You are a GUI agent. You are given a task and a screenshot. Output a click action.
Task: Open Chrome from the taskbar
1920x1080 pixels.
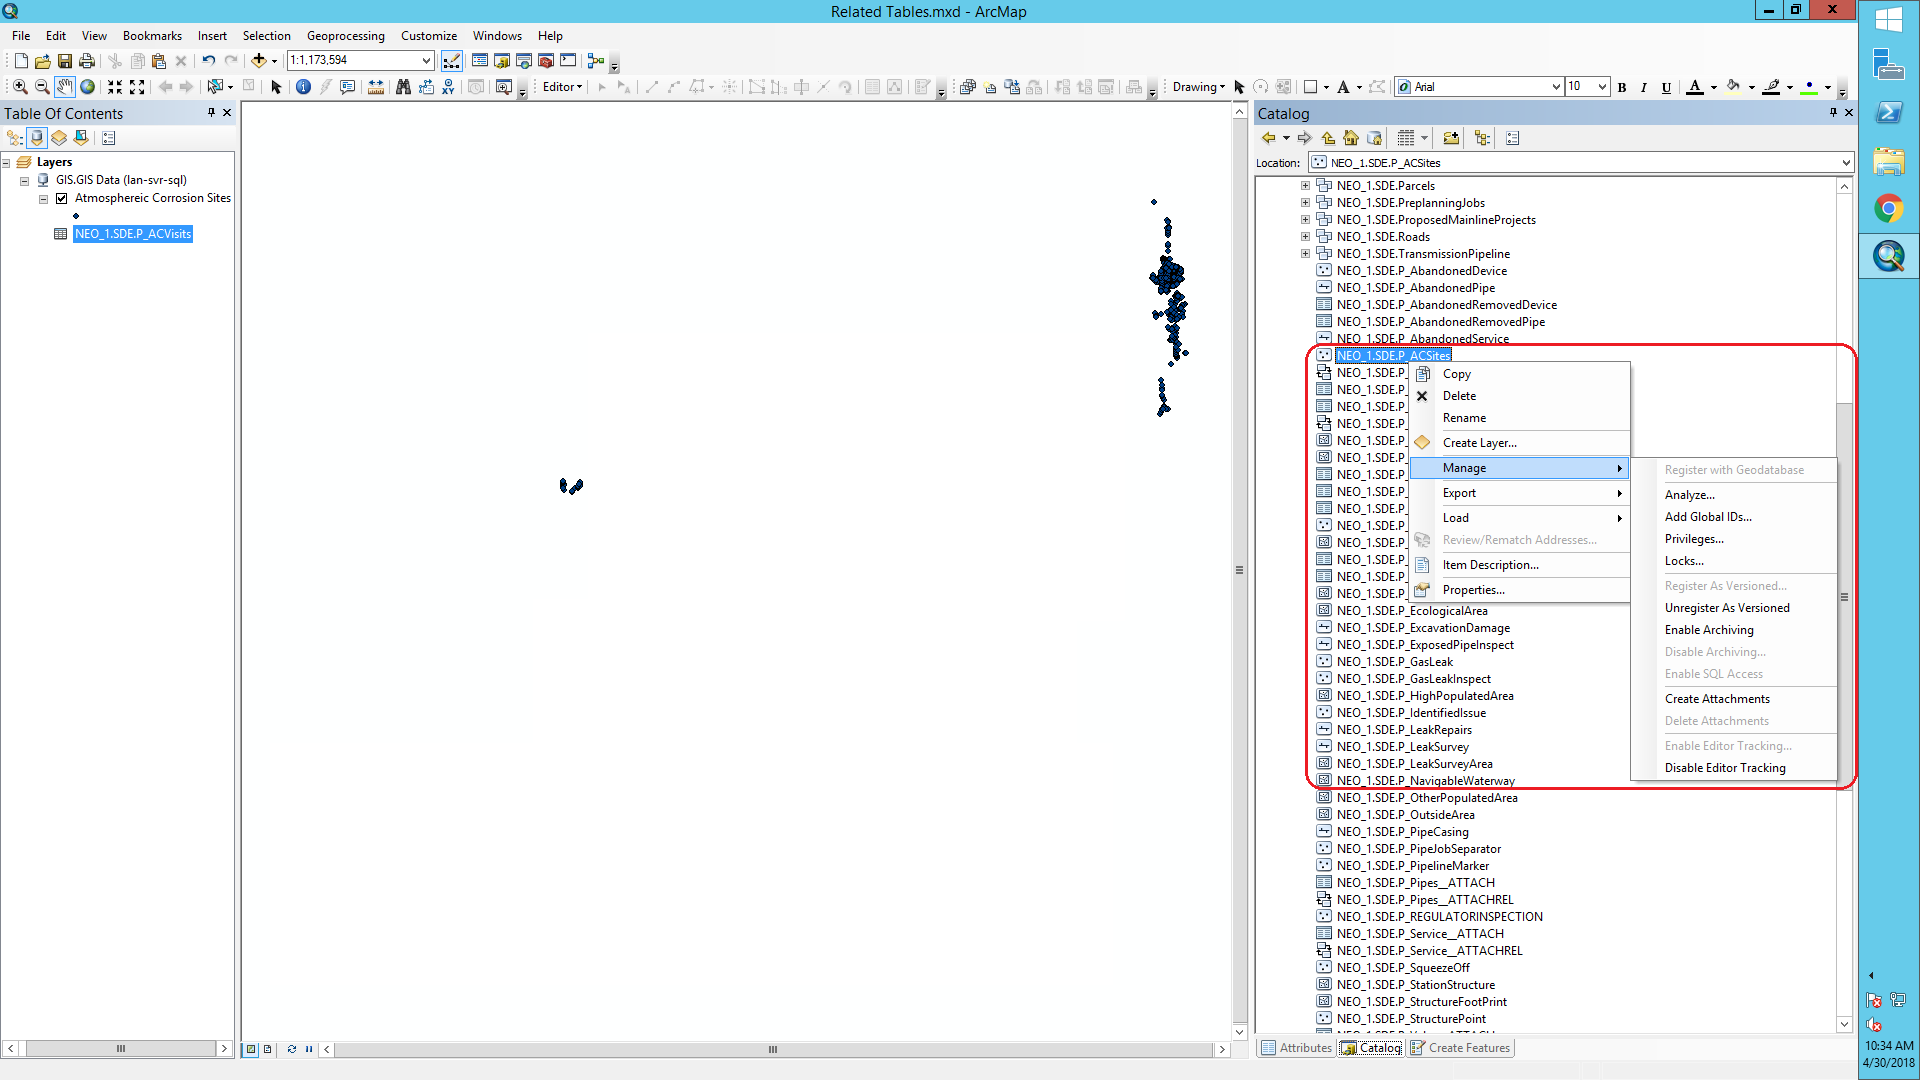pyautogui.click(x=1889, y=208)
